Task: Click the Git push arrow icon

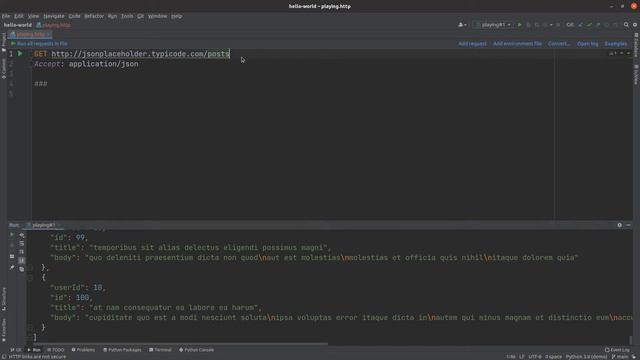Action: click(598, 25)
